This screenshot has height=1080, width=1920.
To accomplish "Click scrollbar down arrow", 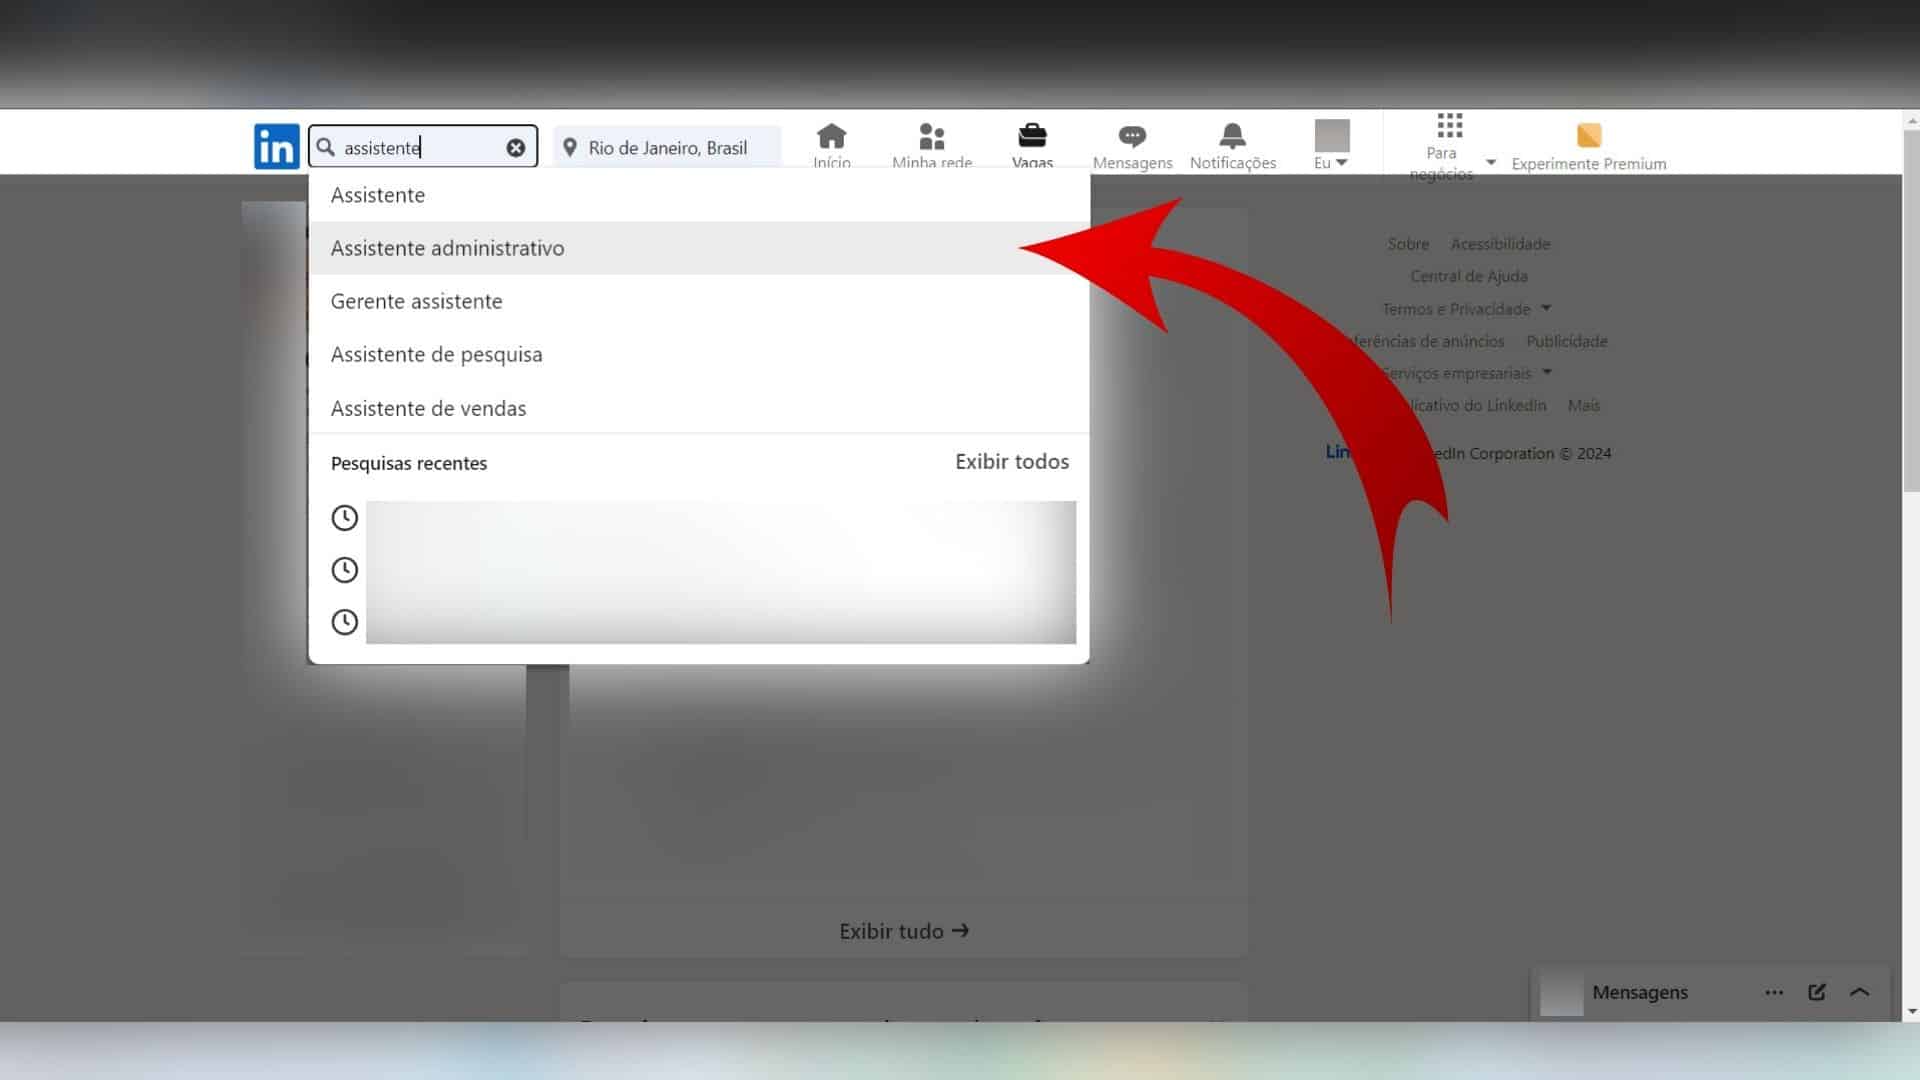I will point(1911,1012).
